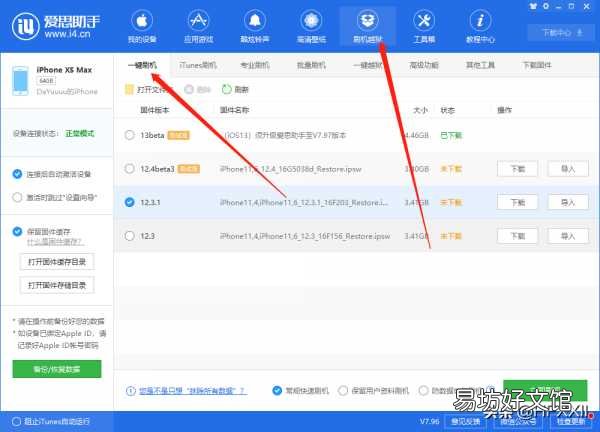Click 导入 button for 12.3.1 firmware
This screenshot has width=600, height=432.
(568, 202)
